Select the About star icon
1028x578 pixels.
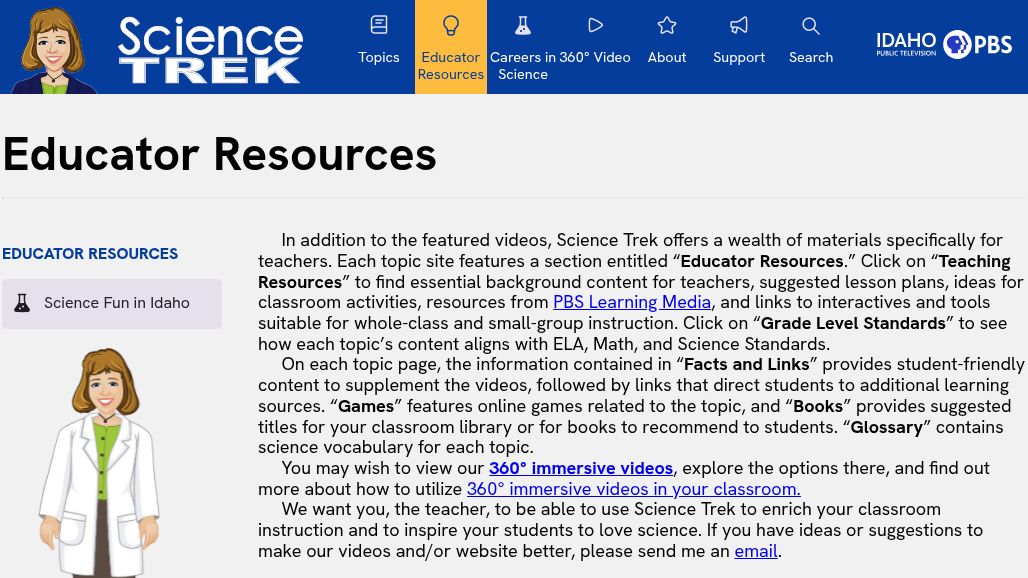tap(666, 25)
